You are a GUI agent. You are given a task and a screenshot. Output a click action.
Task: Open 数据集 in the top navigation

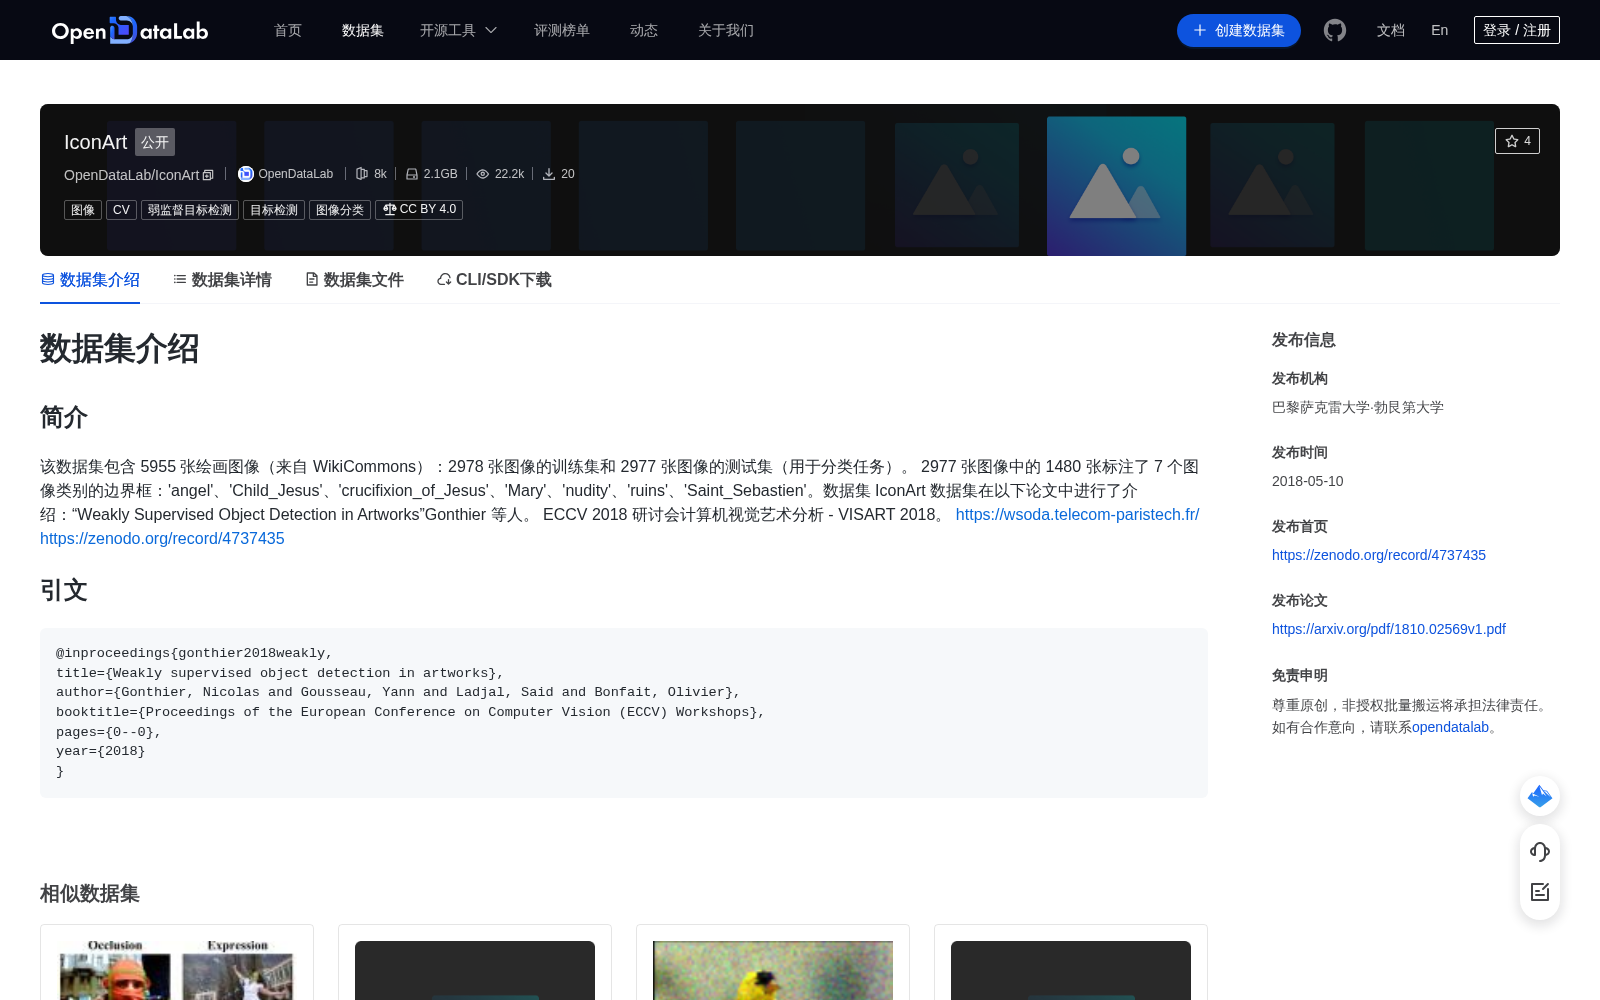(363, 30)
